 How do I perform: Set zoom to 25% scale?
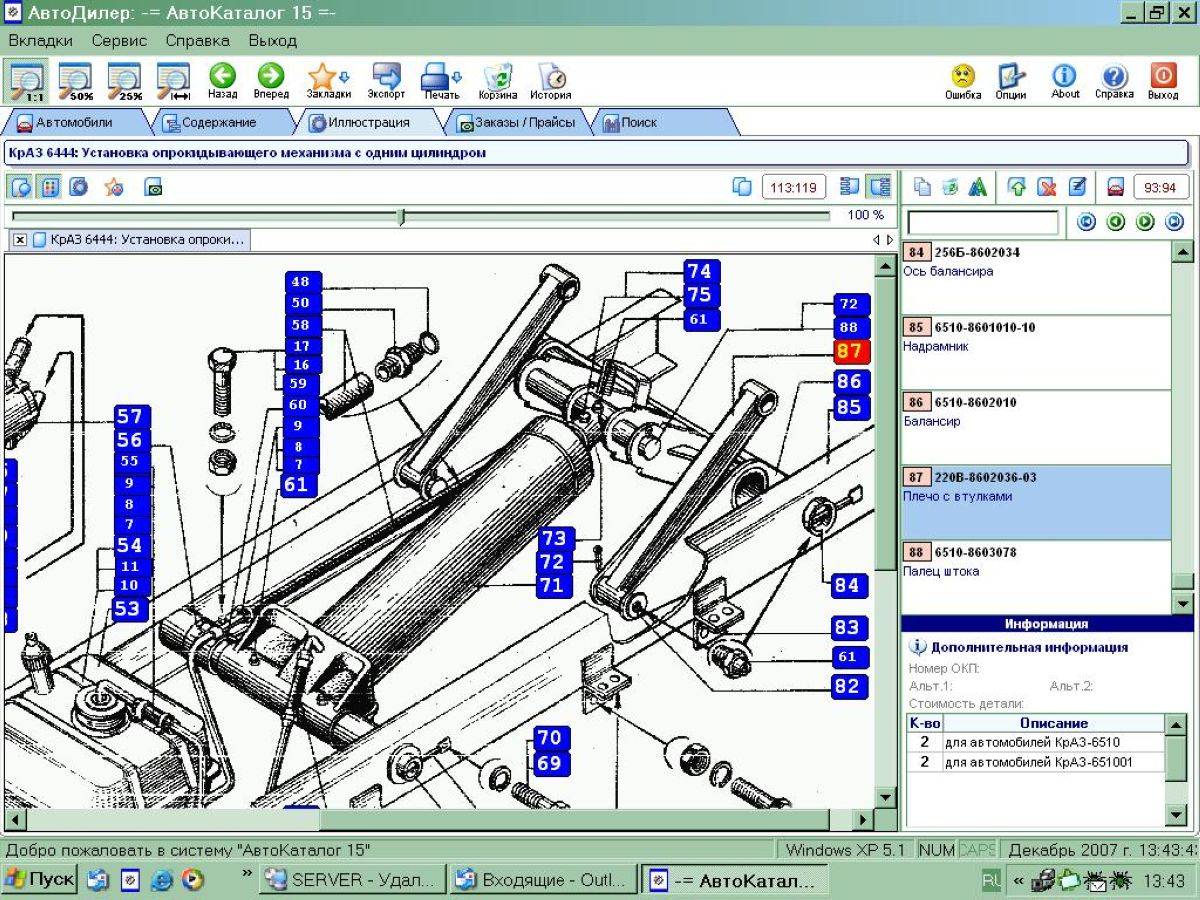tap(126, 81)
